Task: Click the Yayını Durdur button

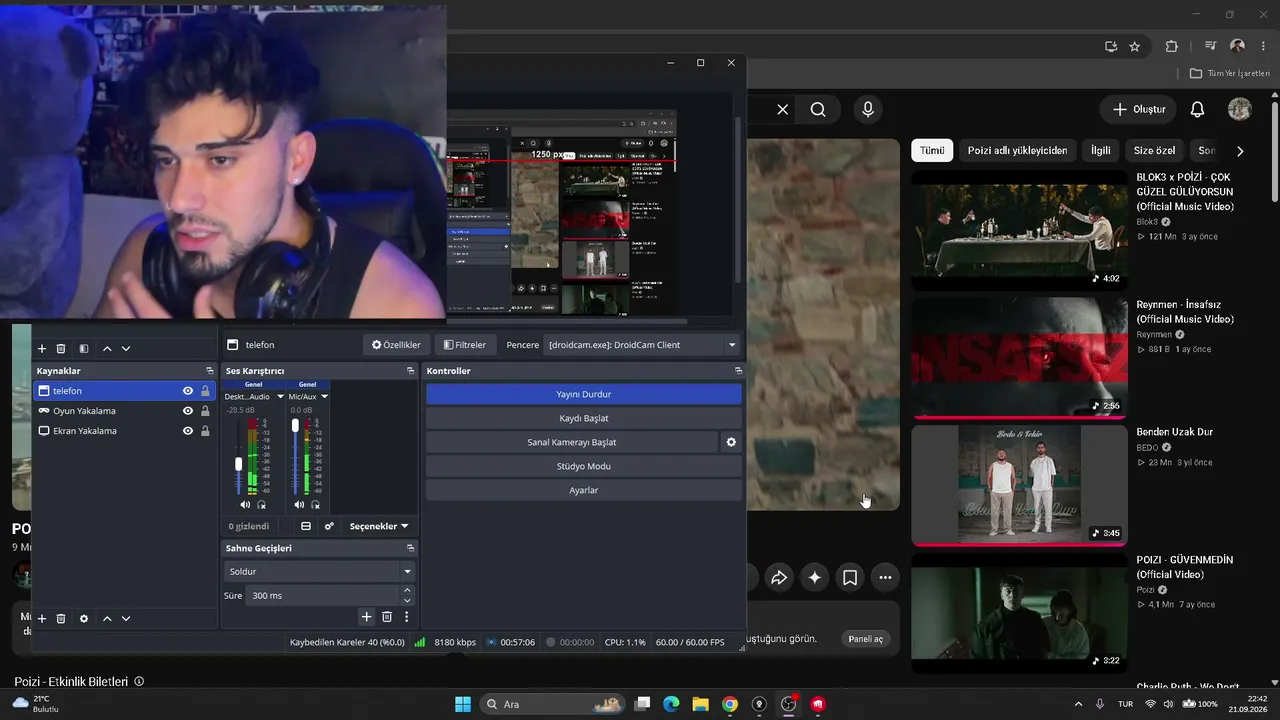Action: tap(584, 394)
